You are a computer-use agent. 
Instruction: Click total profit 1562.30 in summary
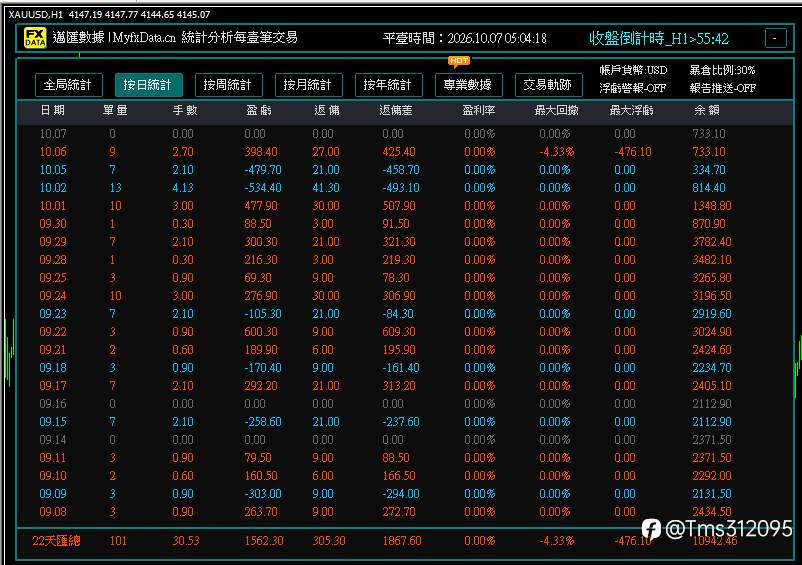[x=264, y=540]
